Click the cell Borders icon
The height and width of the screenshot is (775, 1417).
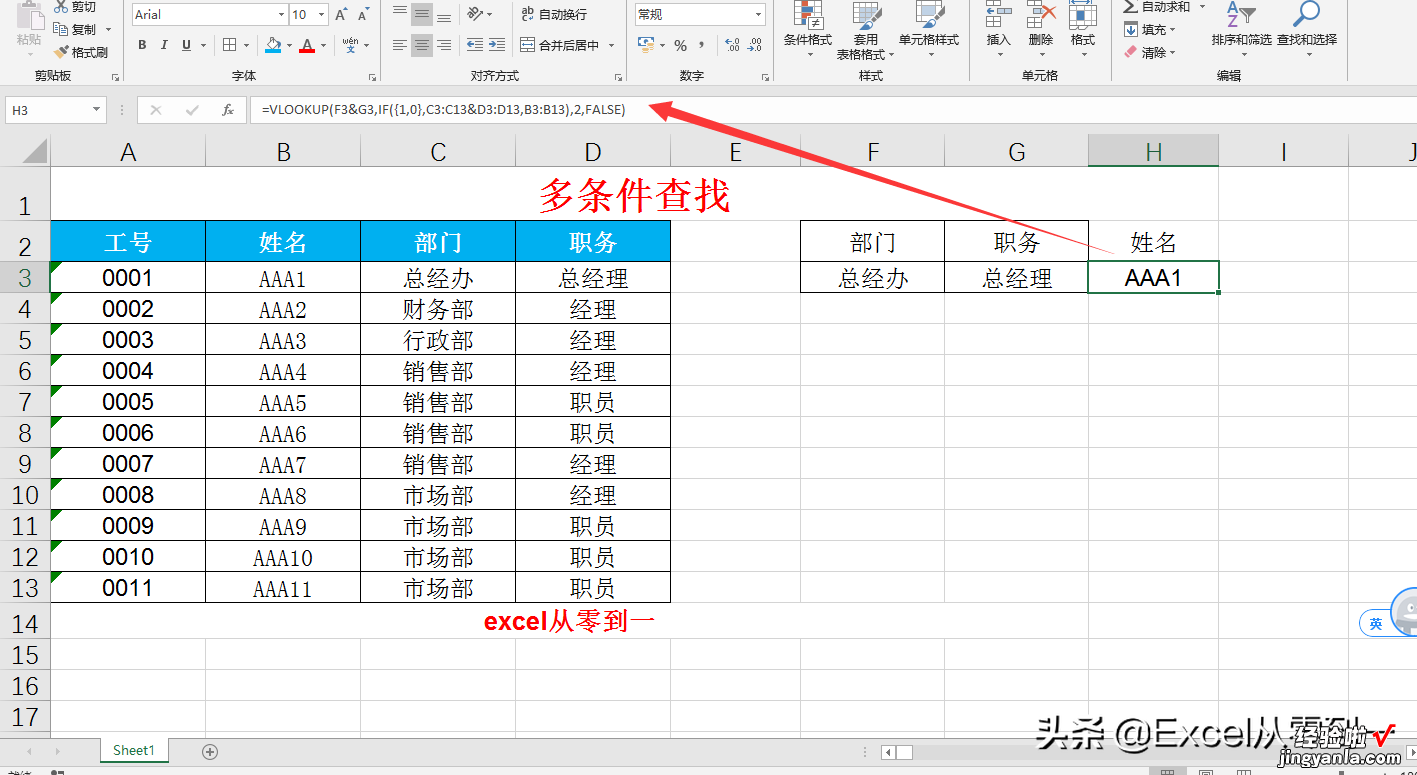(230, 45)
